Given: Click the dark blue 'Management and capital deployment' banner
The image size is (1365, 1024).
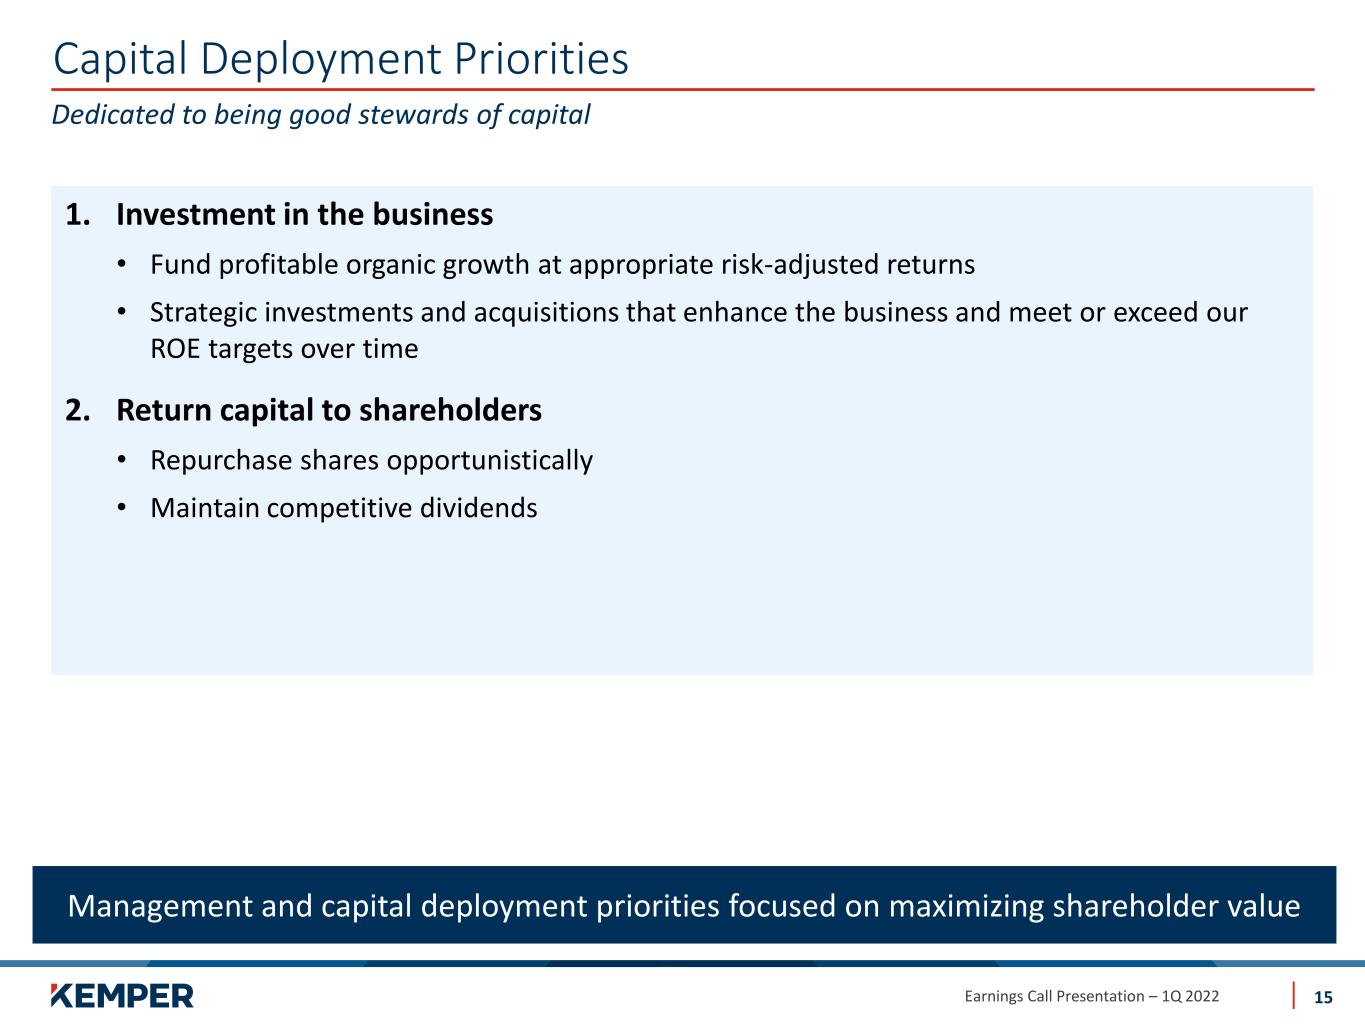Looking at the screenshot, I should click(684, 905).
